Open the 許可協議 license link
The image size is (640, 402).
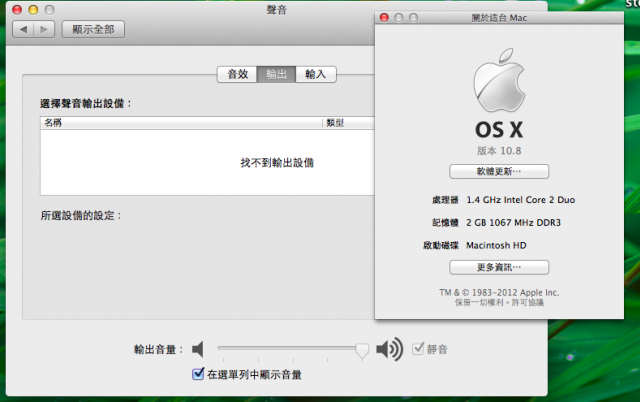(528, 302)
